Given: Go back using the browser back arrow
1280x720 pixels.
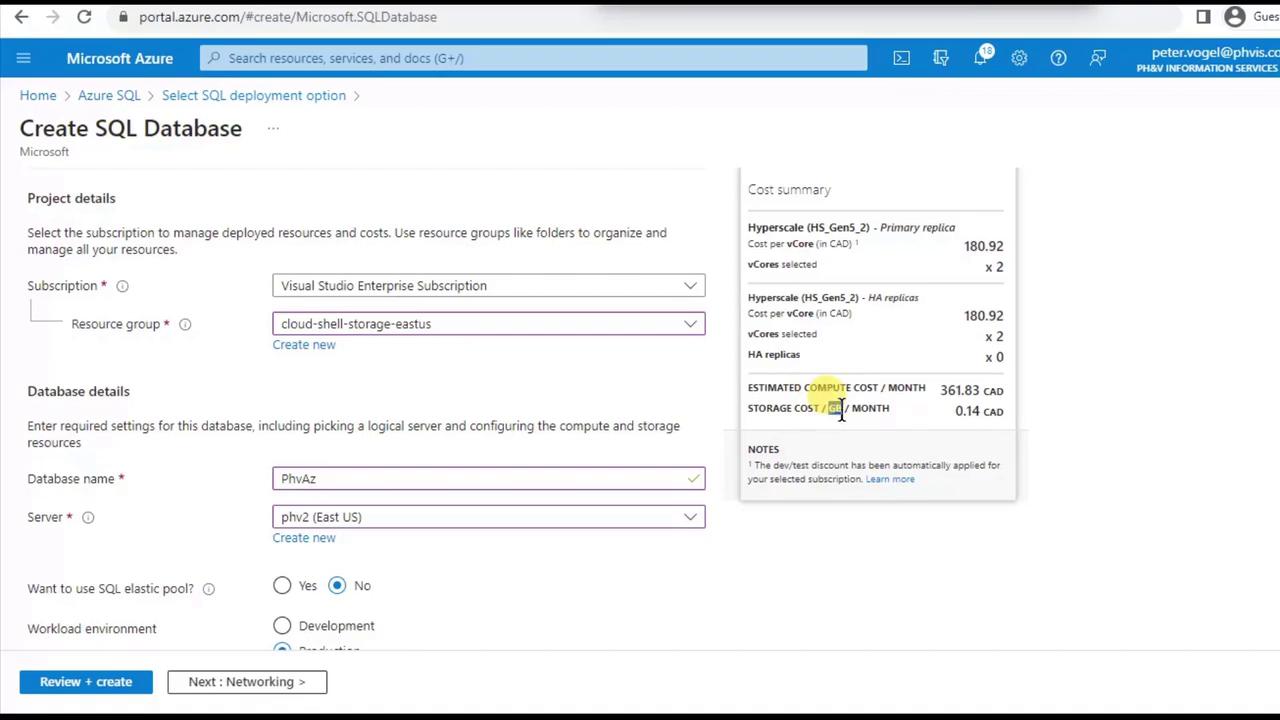Looking at the screenshot, I should click(21, 17).
